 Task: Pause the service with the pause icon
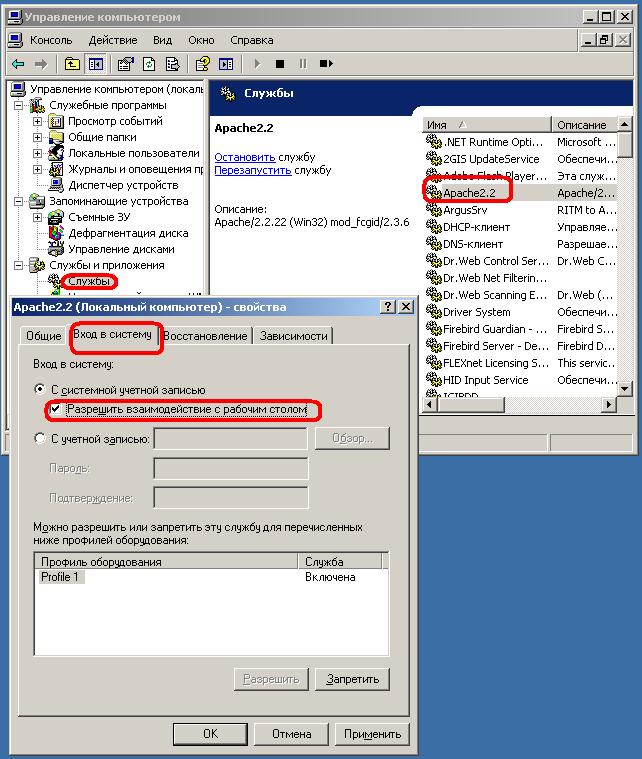303,63
